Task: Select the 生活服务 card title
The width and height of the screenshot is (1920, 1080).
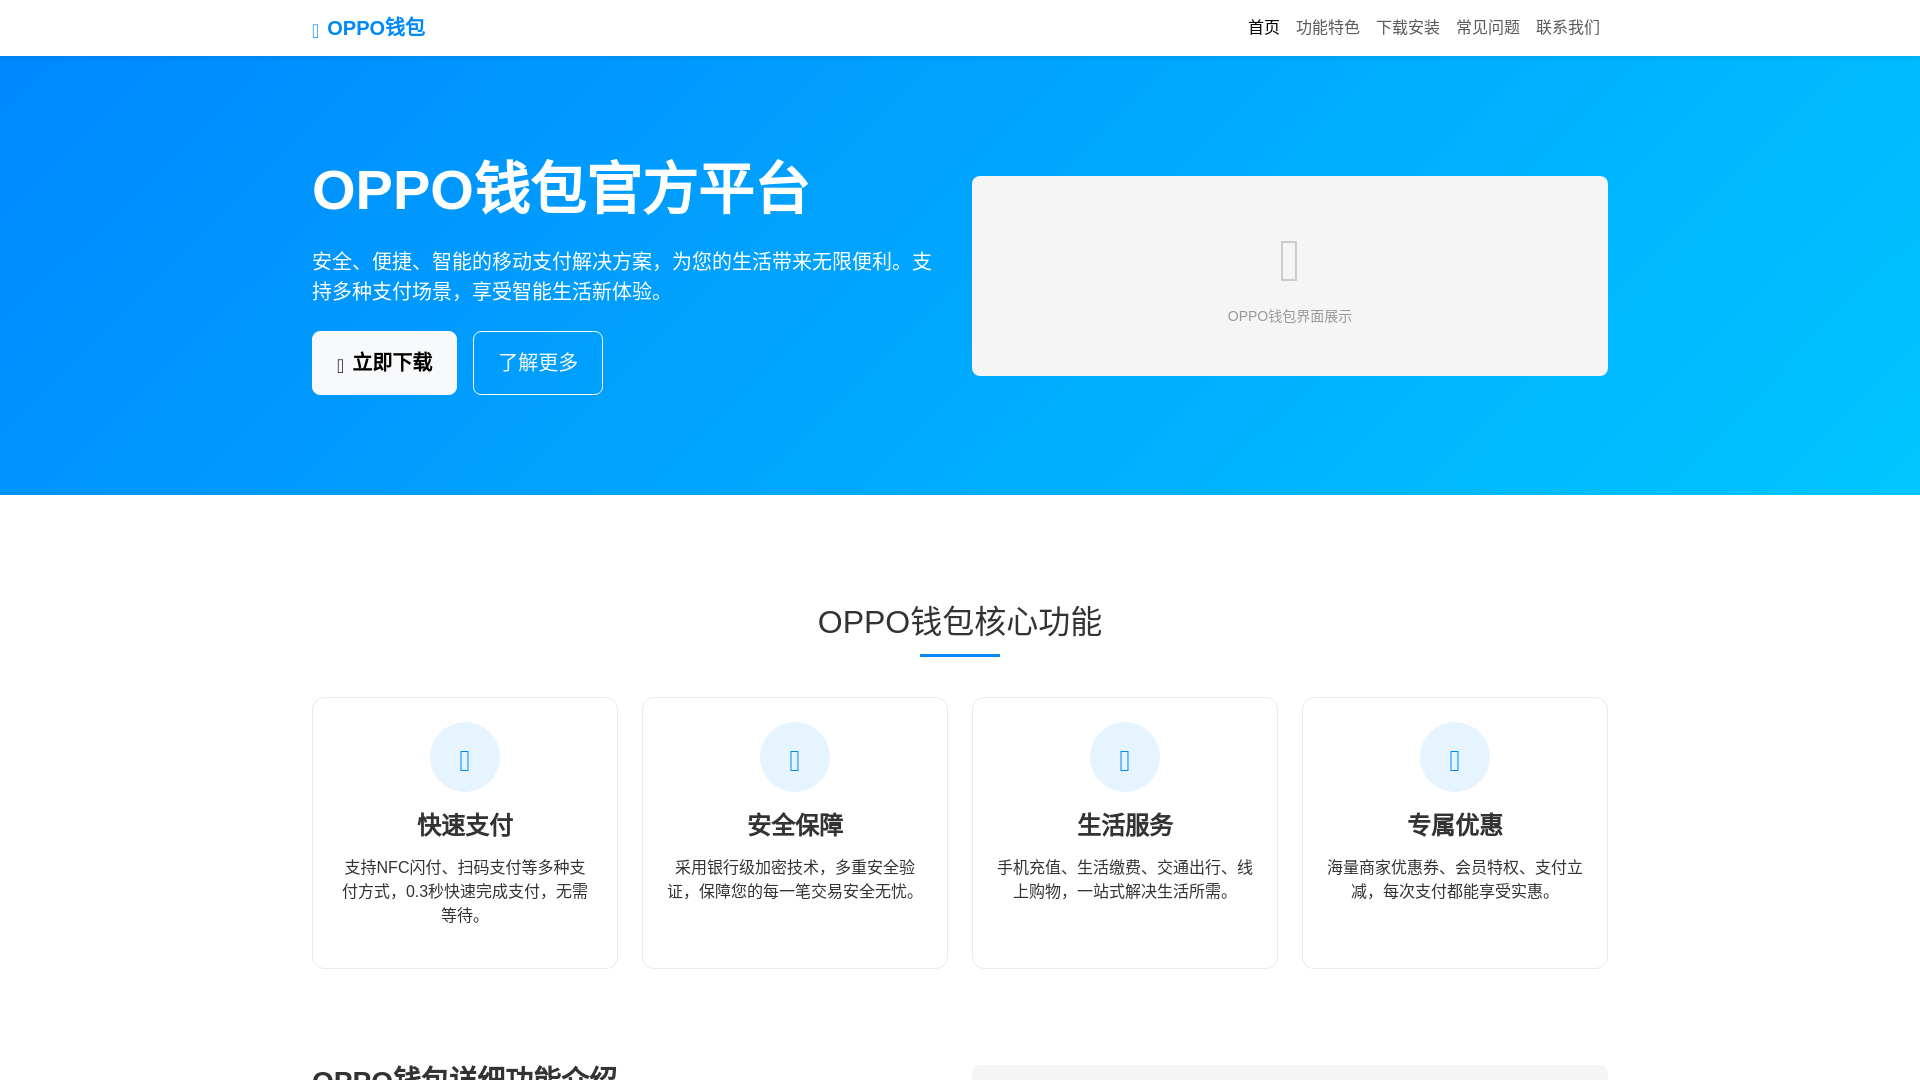Action: point(1125,826)
